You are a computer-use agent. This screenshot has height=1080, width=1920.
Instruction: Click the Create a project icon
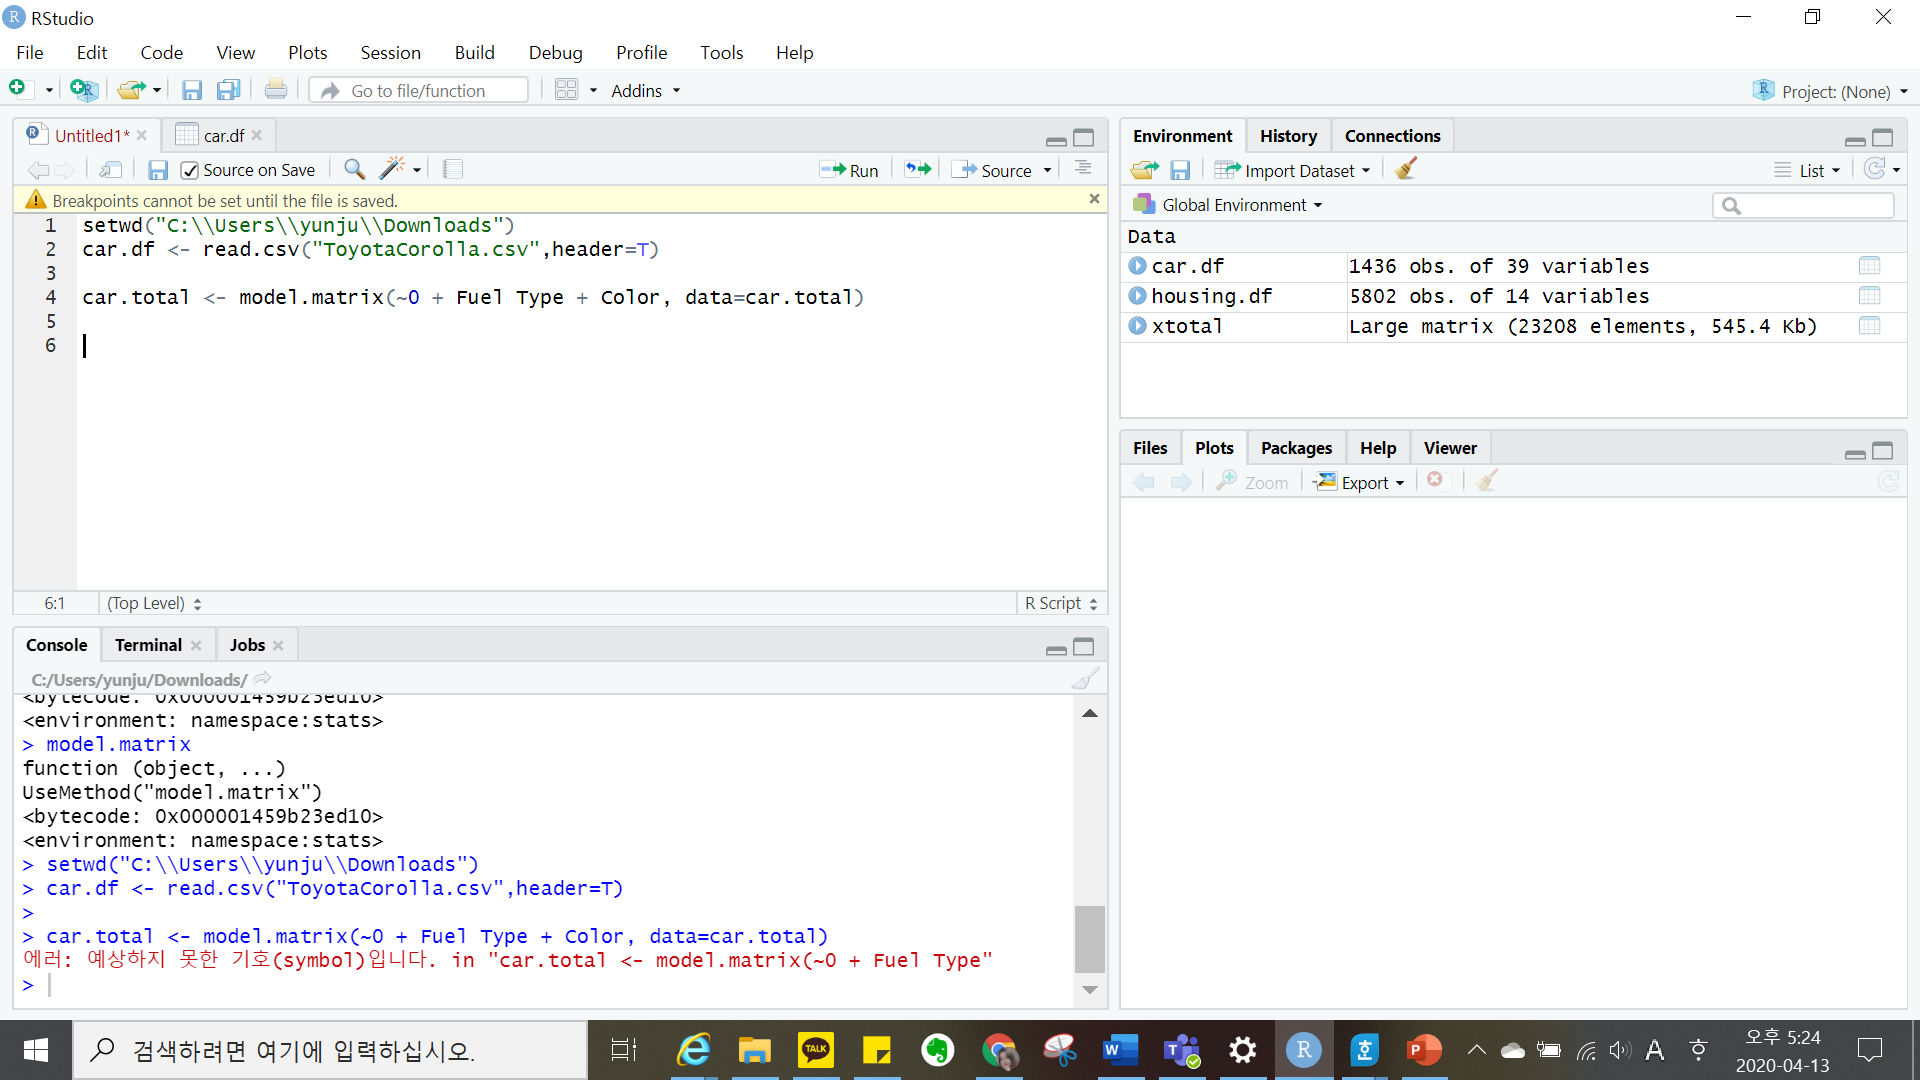pyautogui.click(x=84, y=90)
